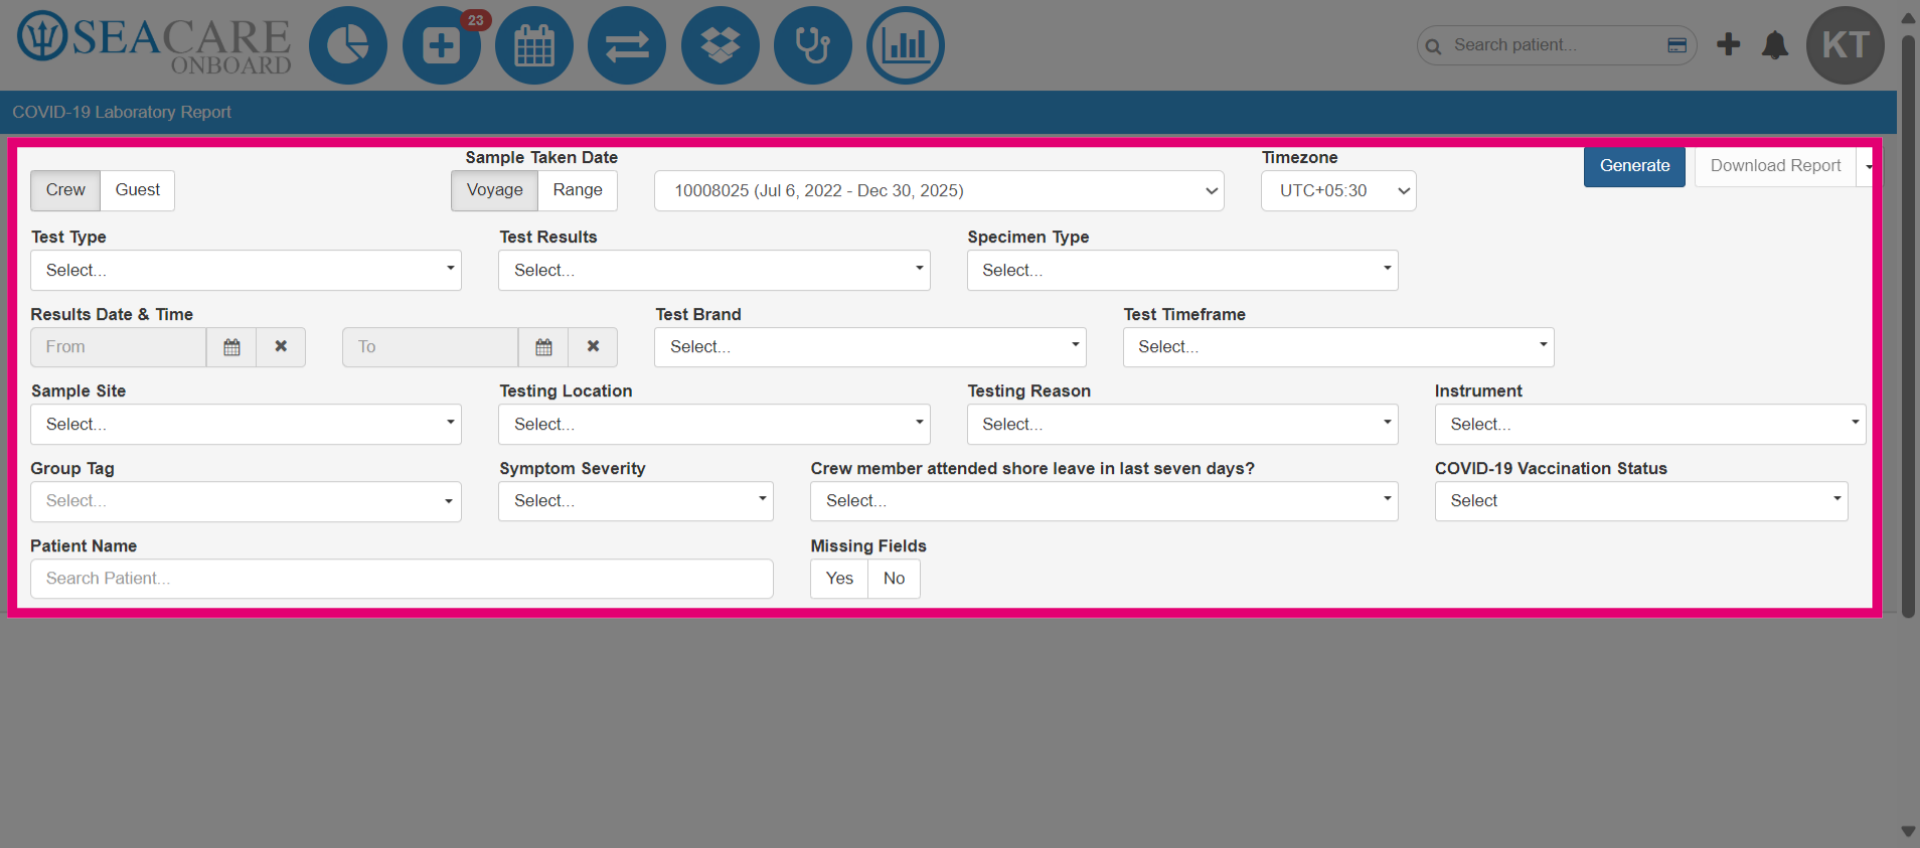This screenshot has width=1920, height=848.
Task: Open the To date calendar picker
Action: [544, 347]
